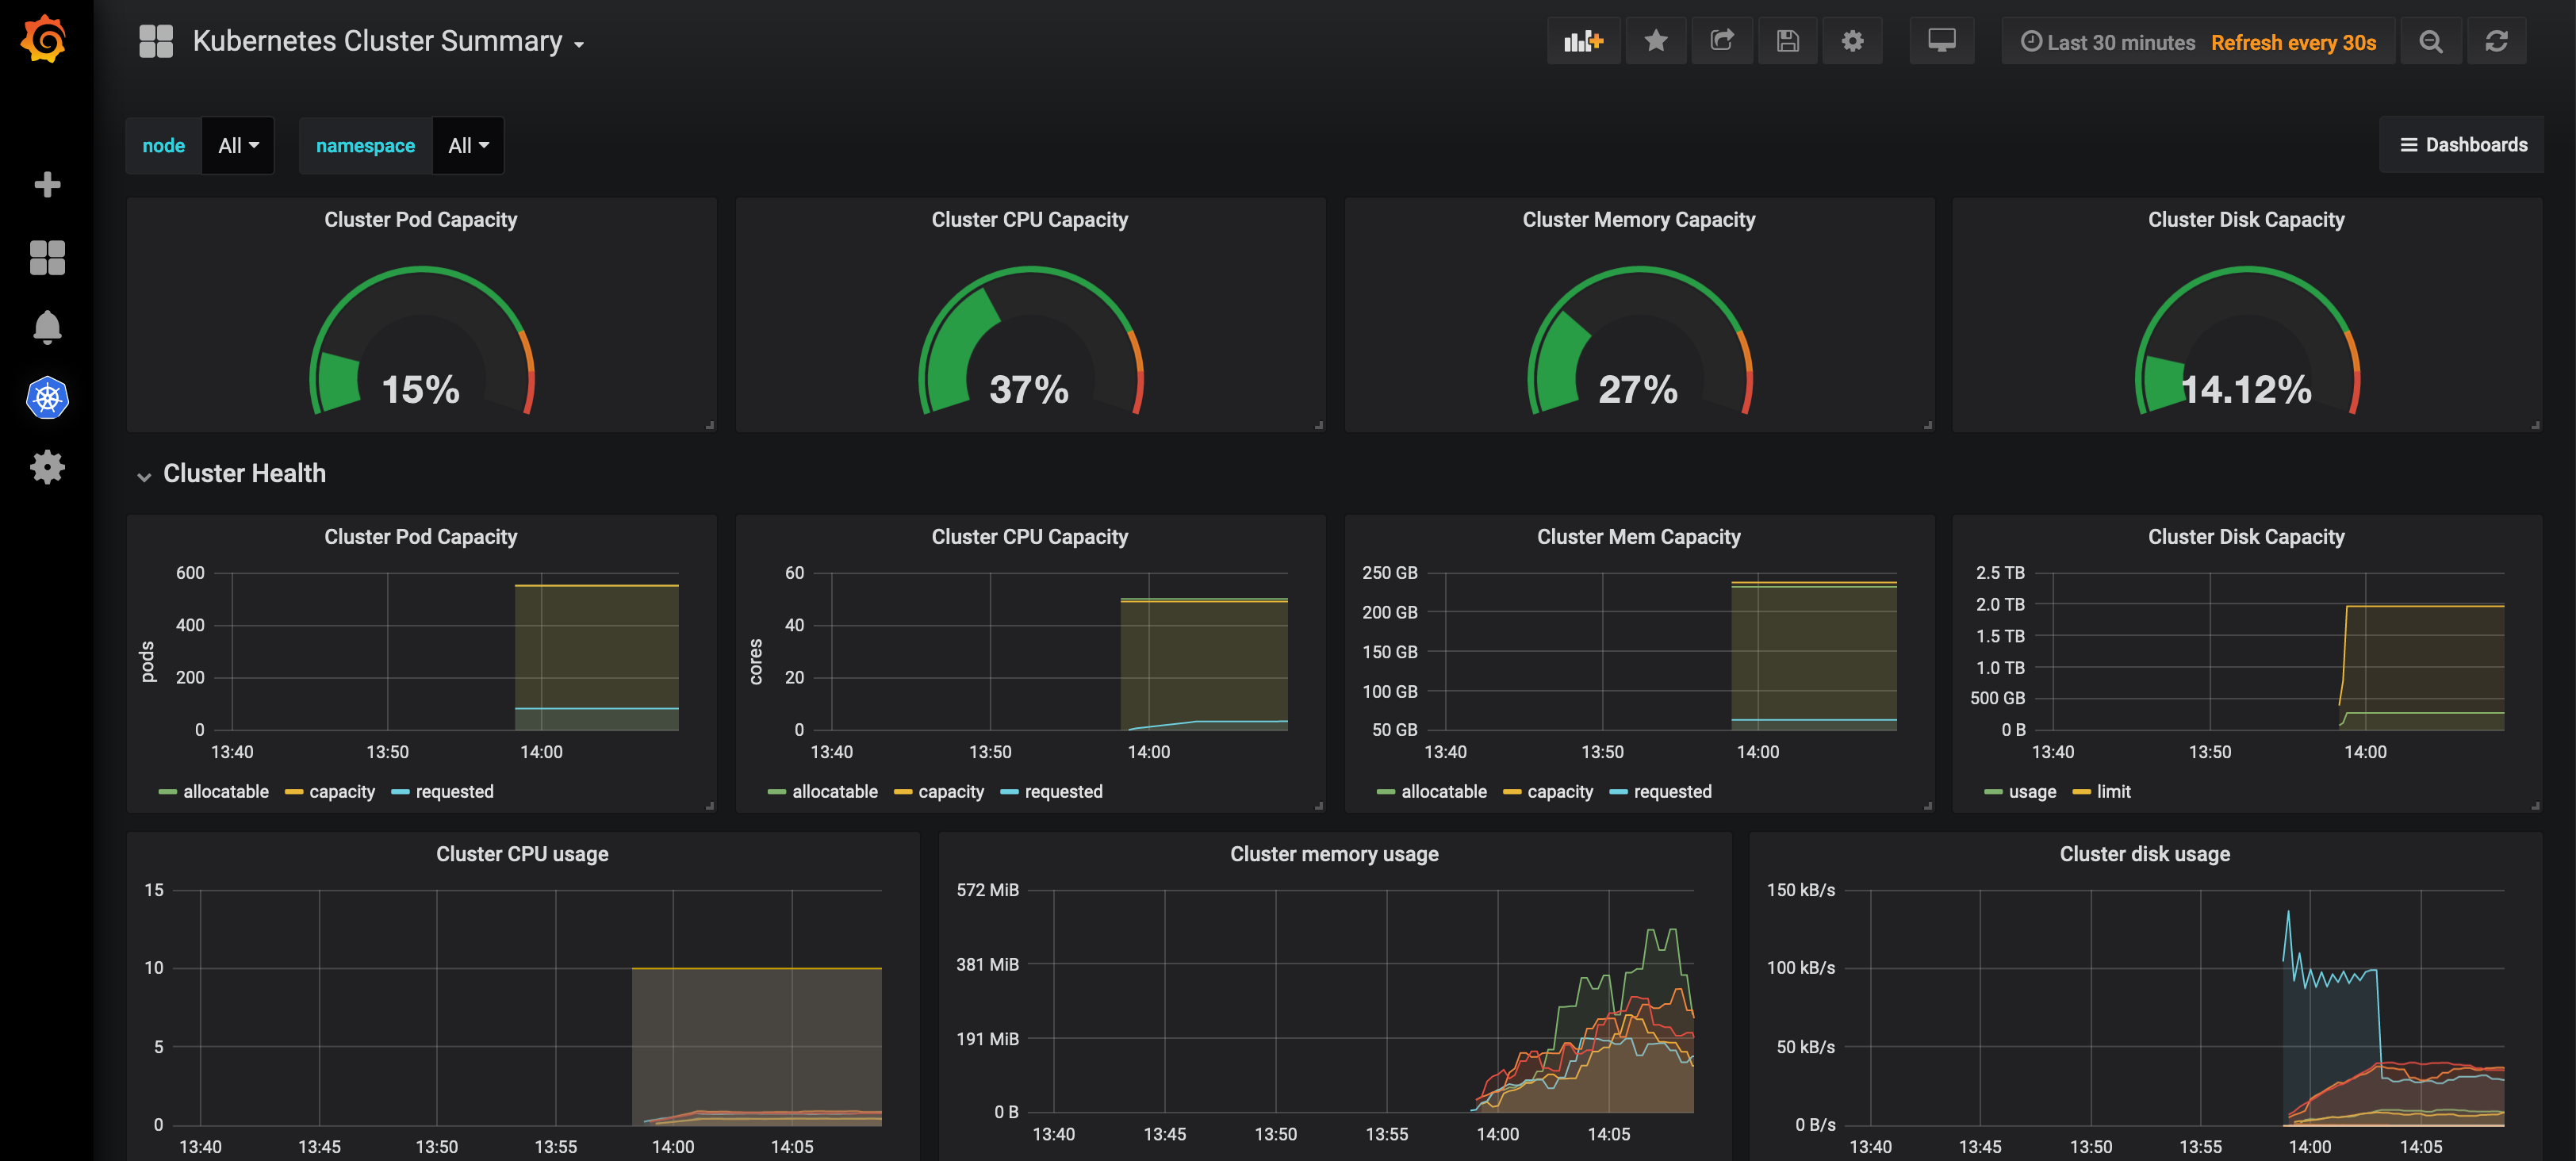2576x1161 pixels.
Task: Open dashboard settings gear in the top bar
Action: click(x=1852, y=41)
